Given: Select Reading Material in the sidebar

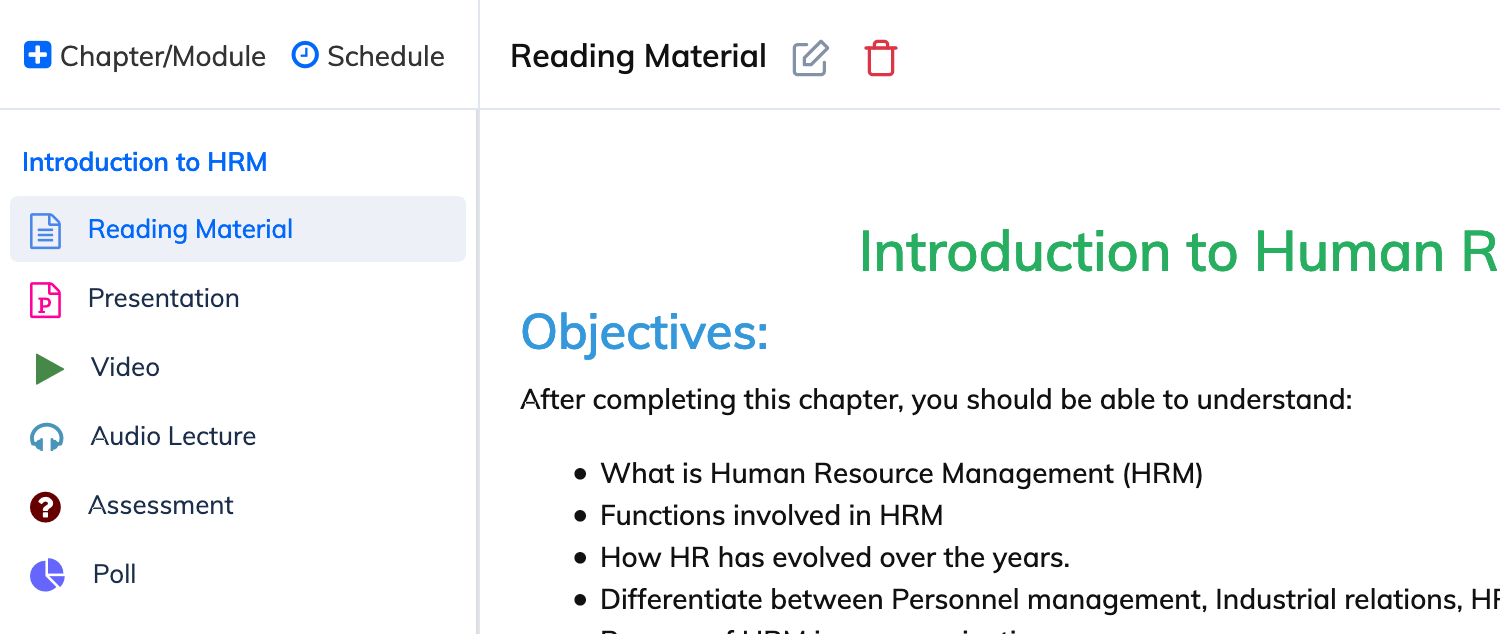Looking at the screenshot, I should tap(238, 229).
